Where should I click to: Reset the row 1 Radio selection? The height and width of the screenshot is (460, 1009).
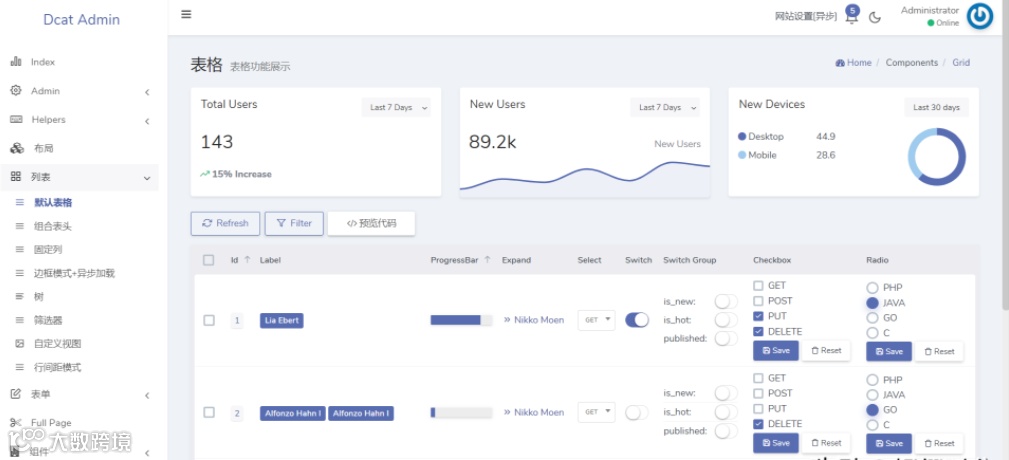pyautogui.click(x=939, y=351)
